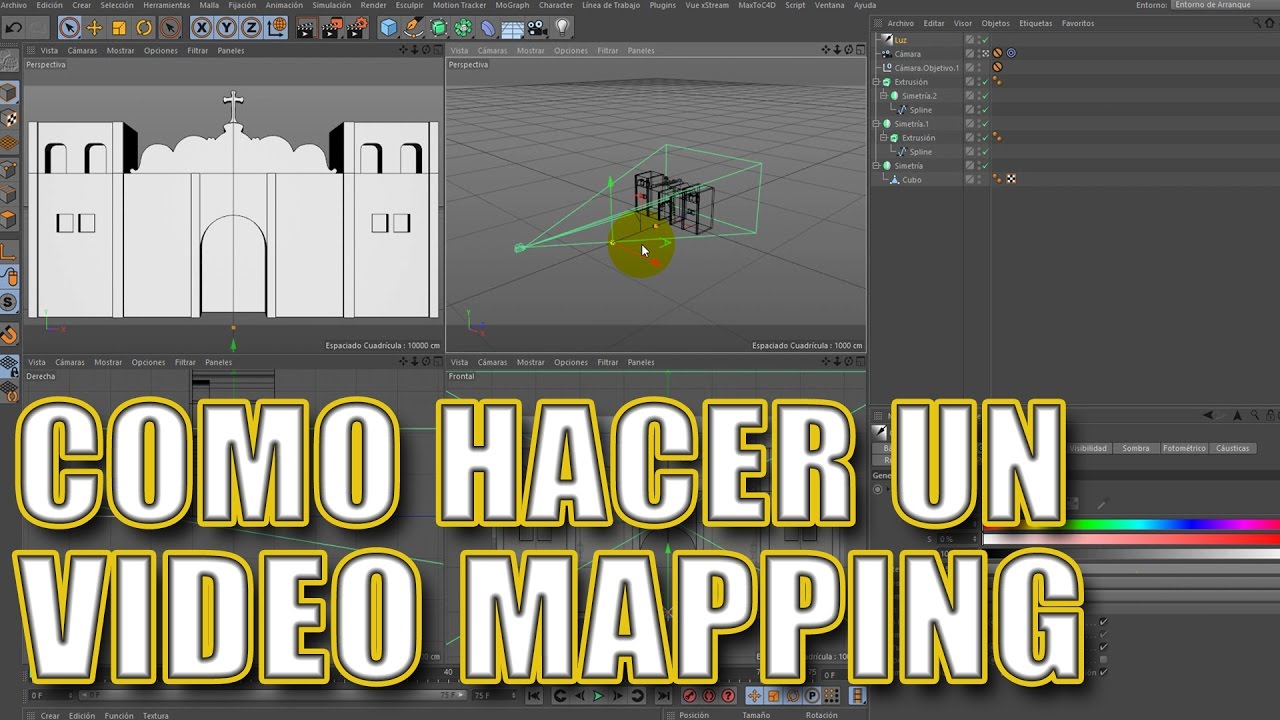The width and height of the screenshot is (1280, 720).
Task: Collapse the Simetría.1 object
Action: (876, 124)
